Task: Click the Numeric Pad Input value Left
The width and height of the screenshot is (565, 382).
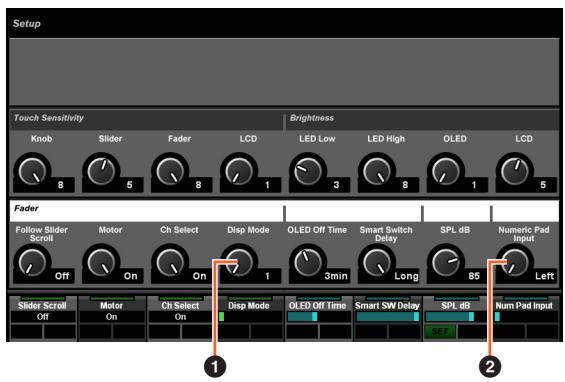Action: (544, 276)
